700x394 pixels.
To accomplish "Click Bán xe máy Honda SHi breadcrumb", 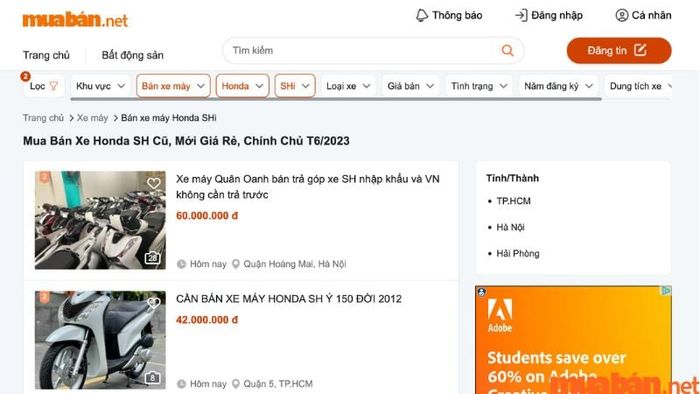I will click(169, 118).
